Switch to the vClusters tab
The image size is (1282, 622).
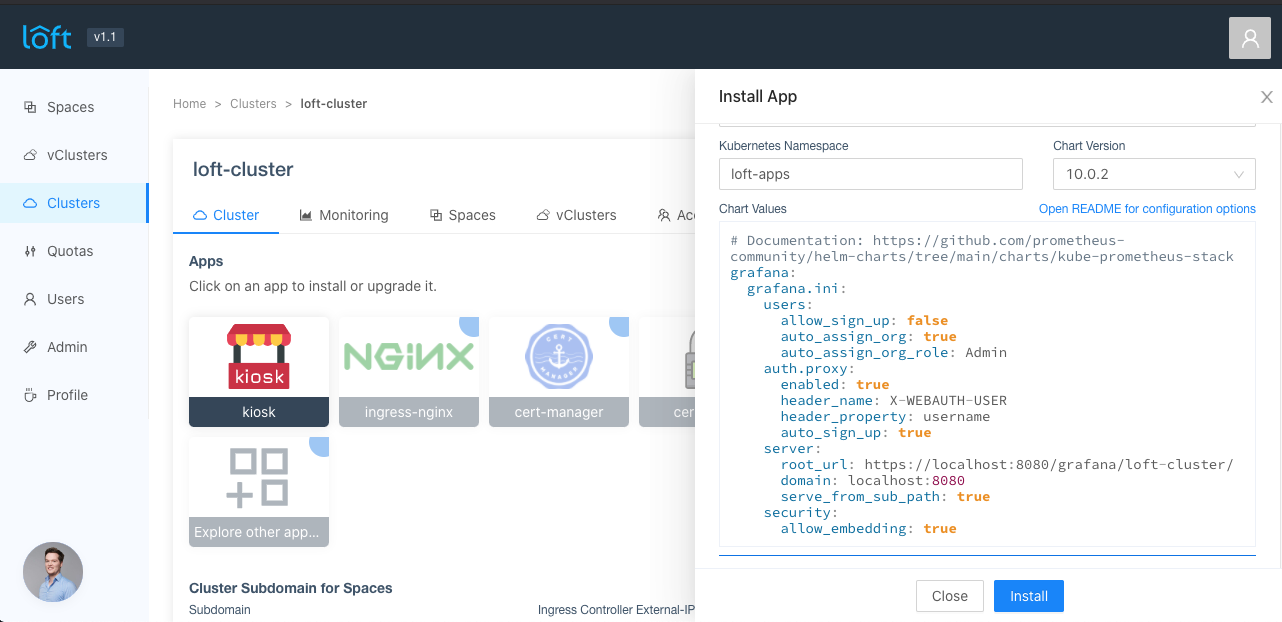click(x=576, y=215)
